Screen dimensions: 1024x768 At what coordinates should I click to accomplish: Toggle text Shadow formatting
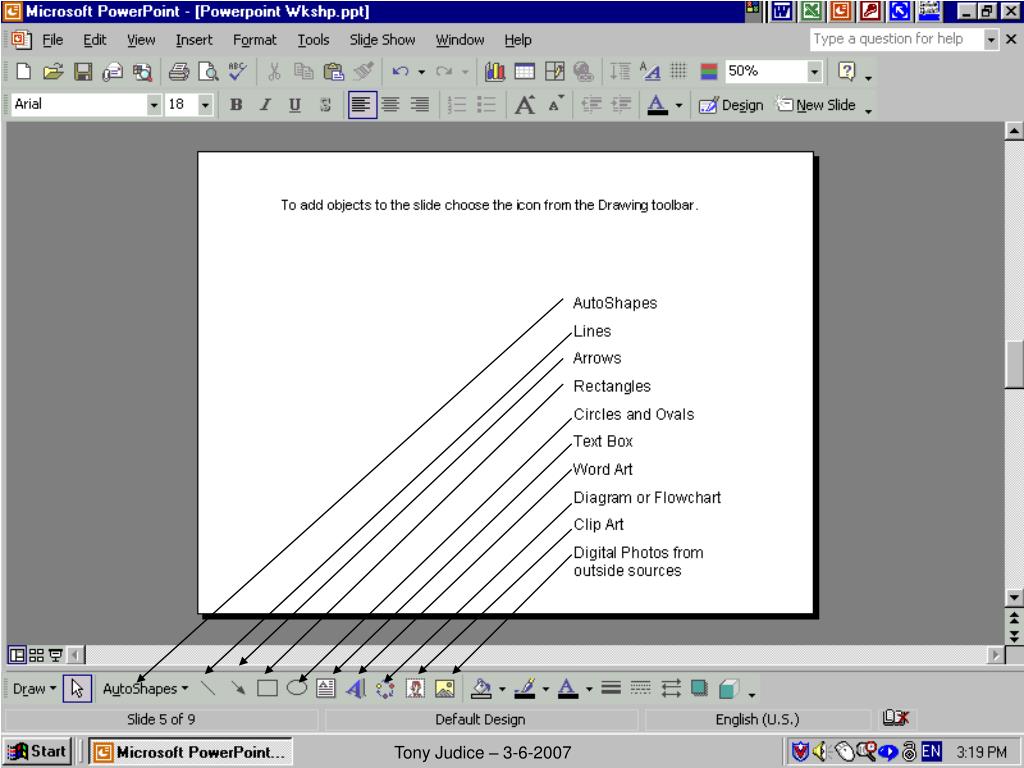325,104
